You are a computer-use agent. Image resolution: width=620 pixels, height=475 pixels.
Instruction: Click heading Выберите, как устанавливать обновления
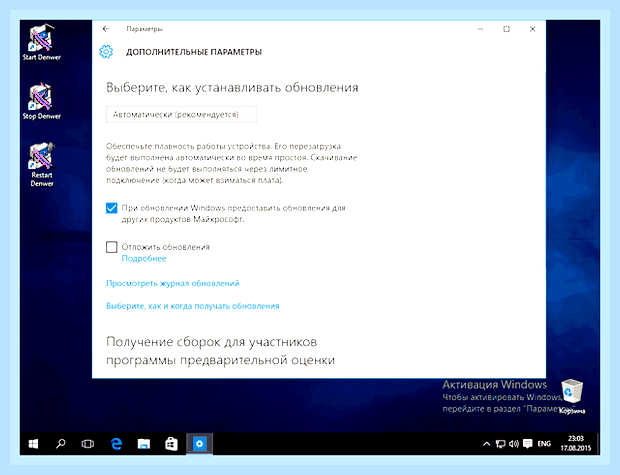coord(232,87)
